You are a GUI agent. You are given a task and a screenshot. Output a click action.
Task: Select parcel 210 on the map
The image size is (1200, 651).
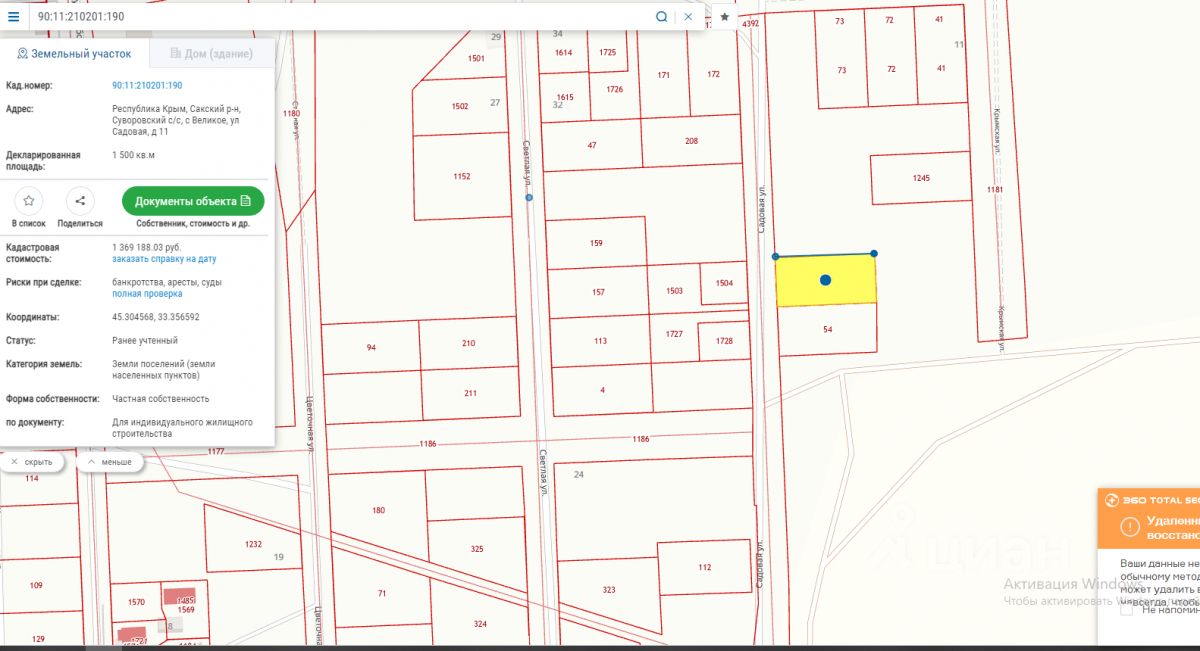point(469,344)
